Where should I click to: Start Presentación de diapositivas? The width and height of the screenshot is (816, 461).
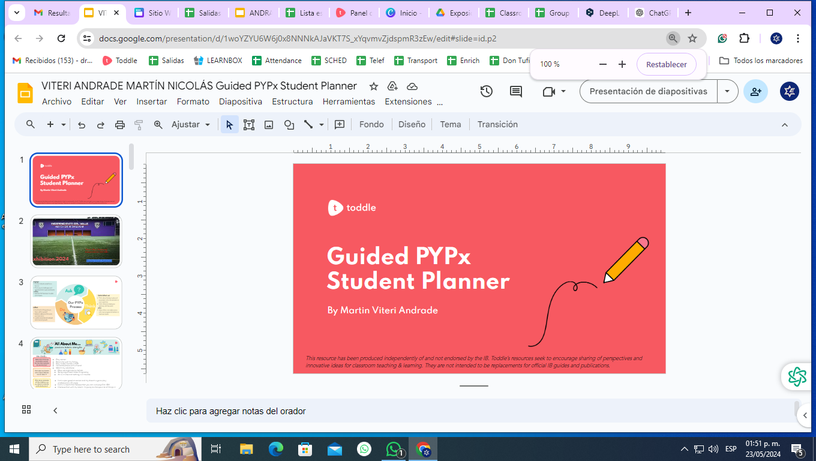(648, 91)
